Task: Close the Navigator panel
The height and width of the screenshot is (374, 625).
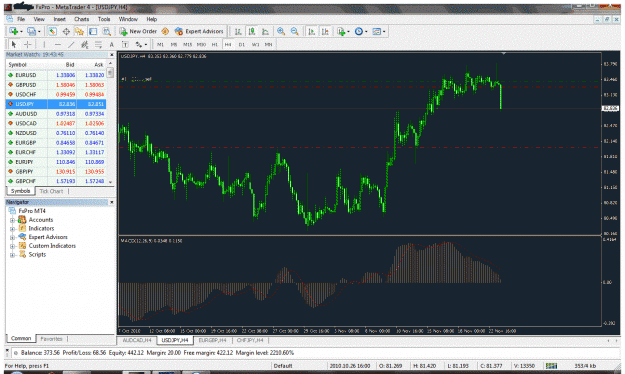Action: (112, 202)
